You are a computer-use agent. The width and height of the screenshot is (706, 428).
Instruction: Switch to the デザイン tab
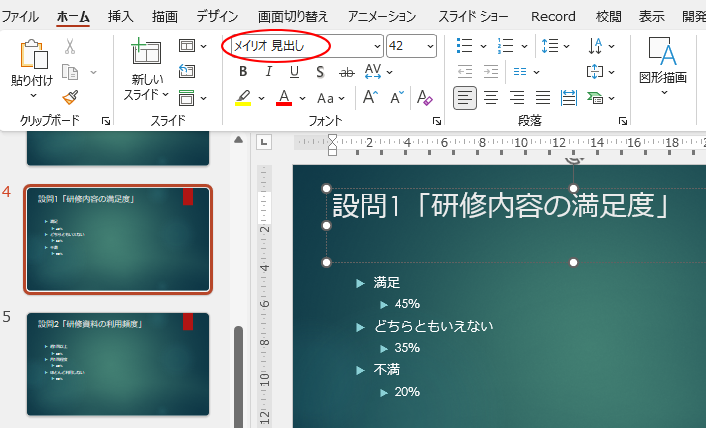(217, 17)
